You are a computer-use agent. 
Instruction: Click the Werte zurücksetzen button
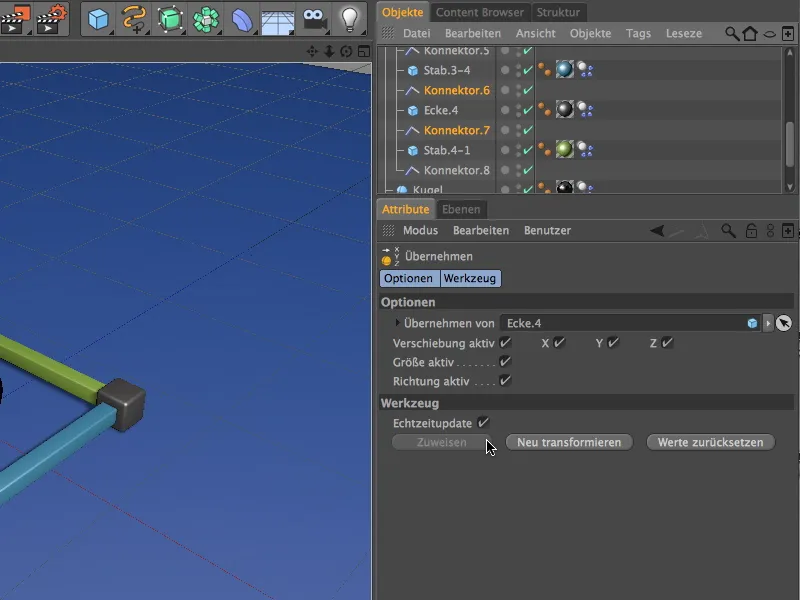point(710,442)
